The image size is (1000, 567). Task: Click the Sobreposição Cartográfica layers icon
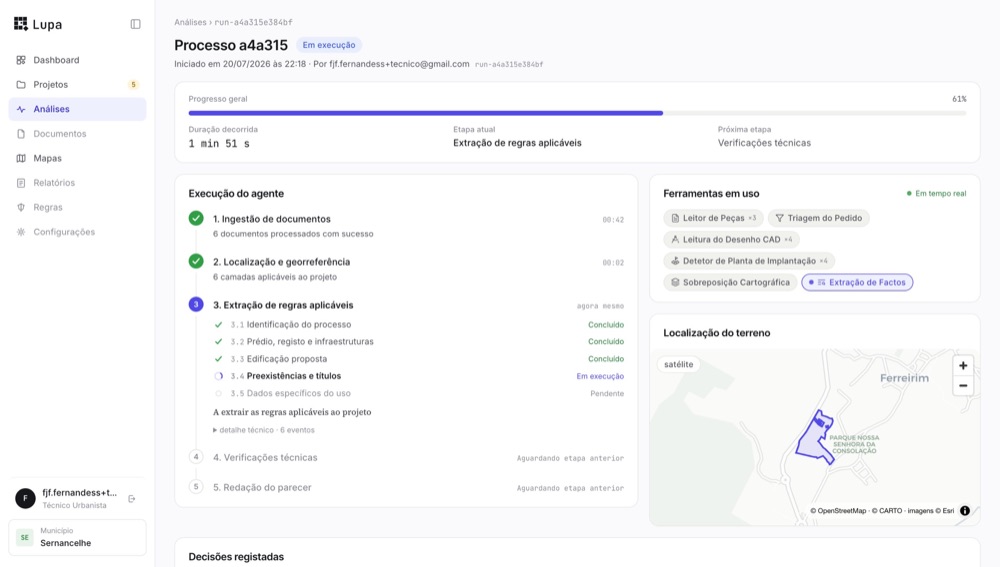[x=675, y=283]
